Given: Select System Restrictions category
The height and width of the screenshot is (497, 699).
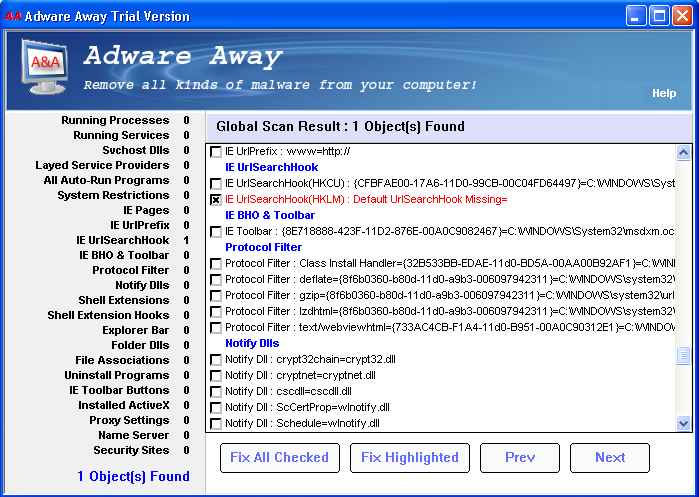Looking at the screenshot, I should (x=113, y=195).
